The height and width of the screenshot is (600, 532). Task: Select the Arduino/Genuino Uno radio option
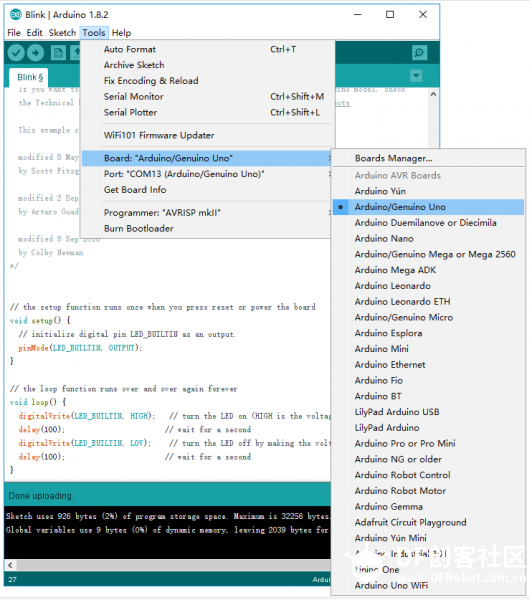click(428, 207)
